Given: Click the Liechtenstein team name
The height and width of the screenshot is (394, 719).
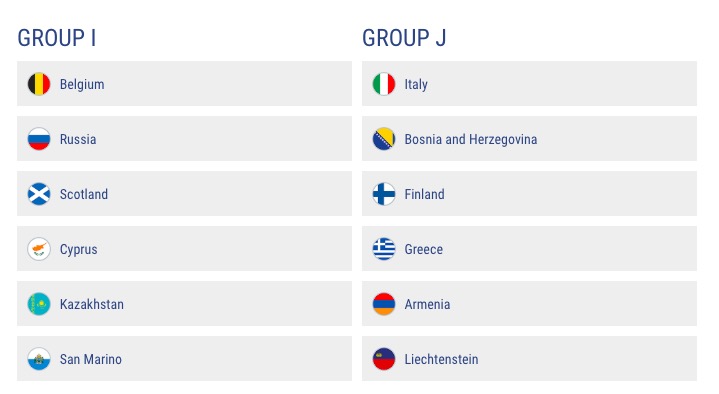Looking at the screenshot, I should tap(441, 360).
